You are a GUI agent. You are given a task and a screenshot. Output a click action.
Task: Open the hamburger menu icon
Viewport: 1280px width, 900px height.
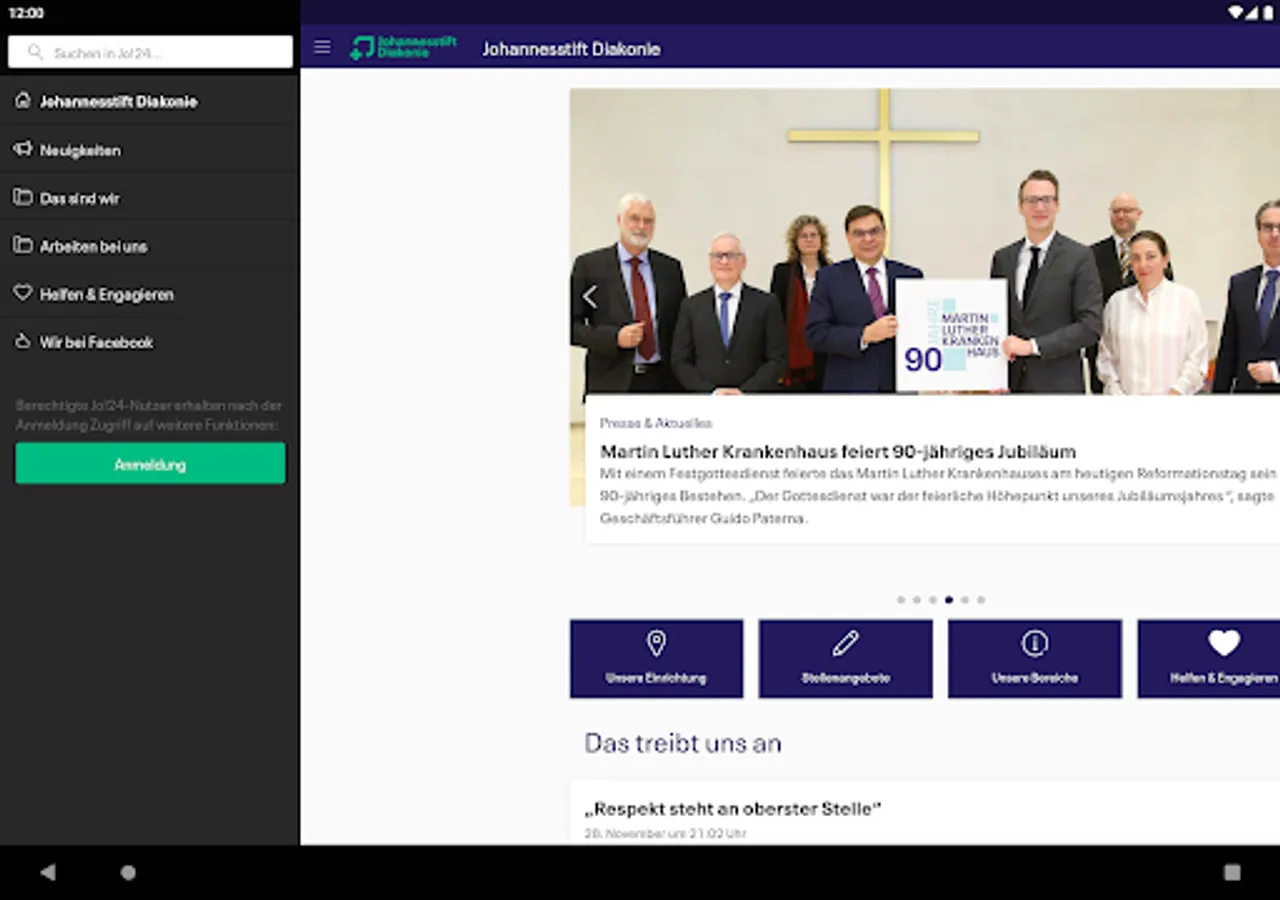[322, 48]
